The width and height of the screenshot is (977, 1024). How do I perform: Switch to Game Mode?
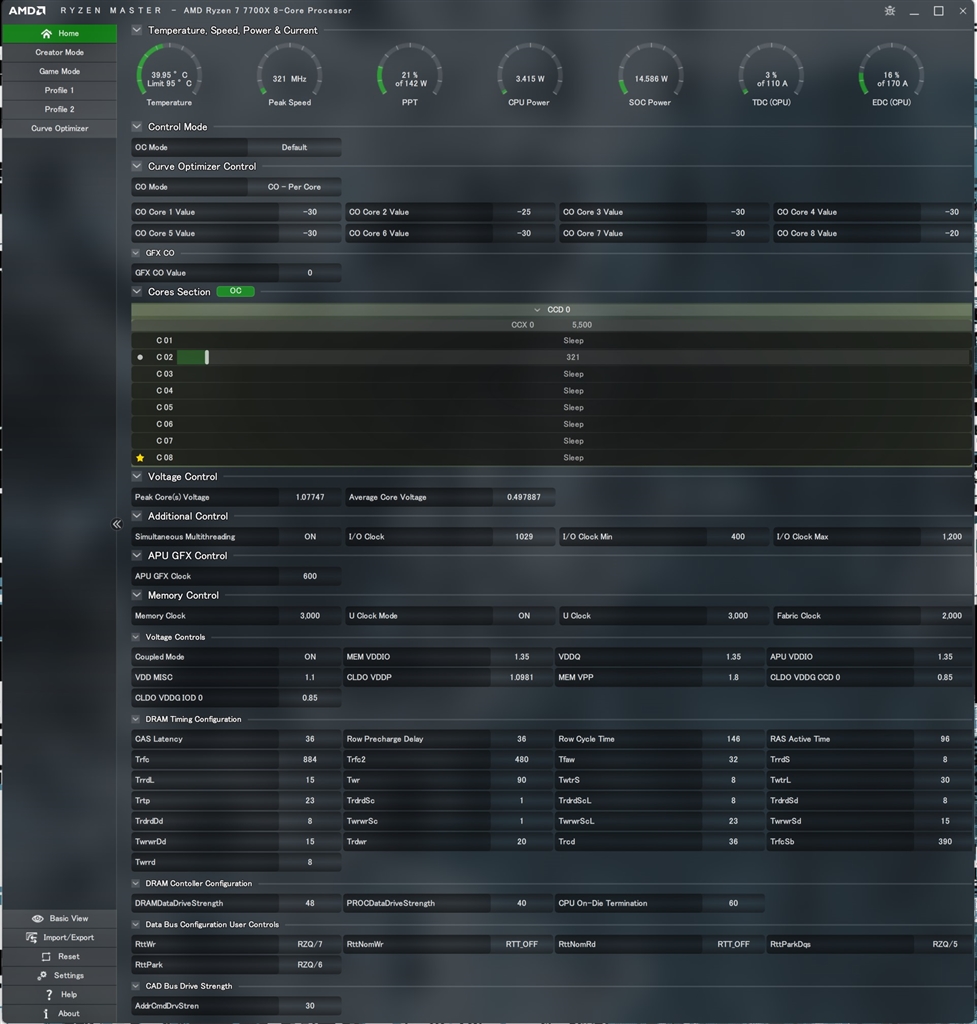pos(59,71)
